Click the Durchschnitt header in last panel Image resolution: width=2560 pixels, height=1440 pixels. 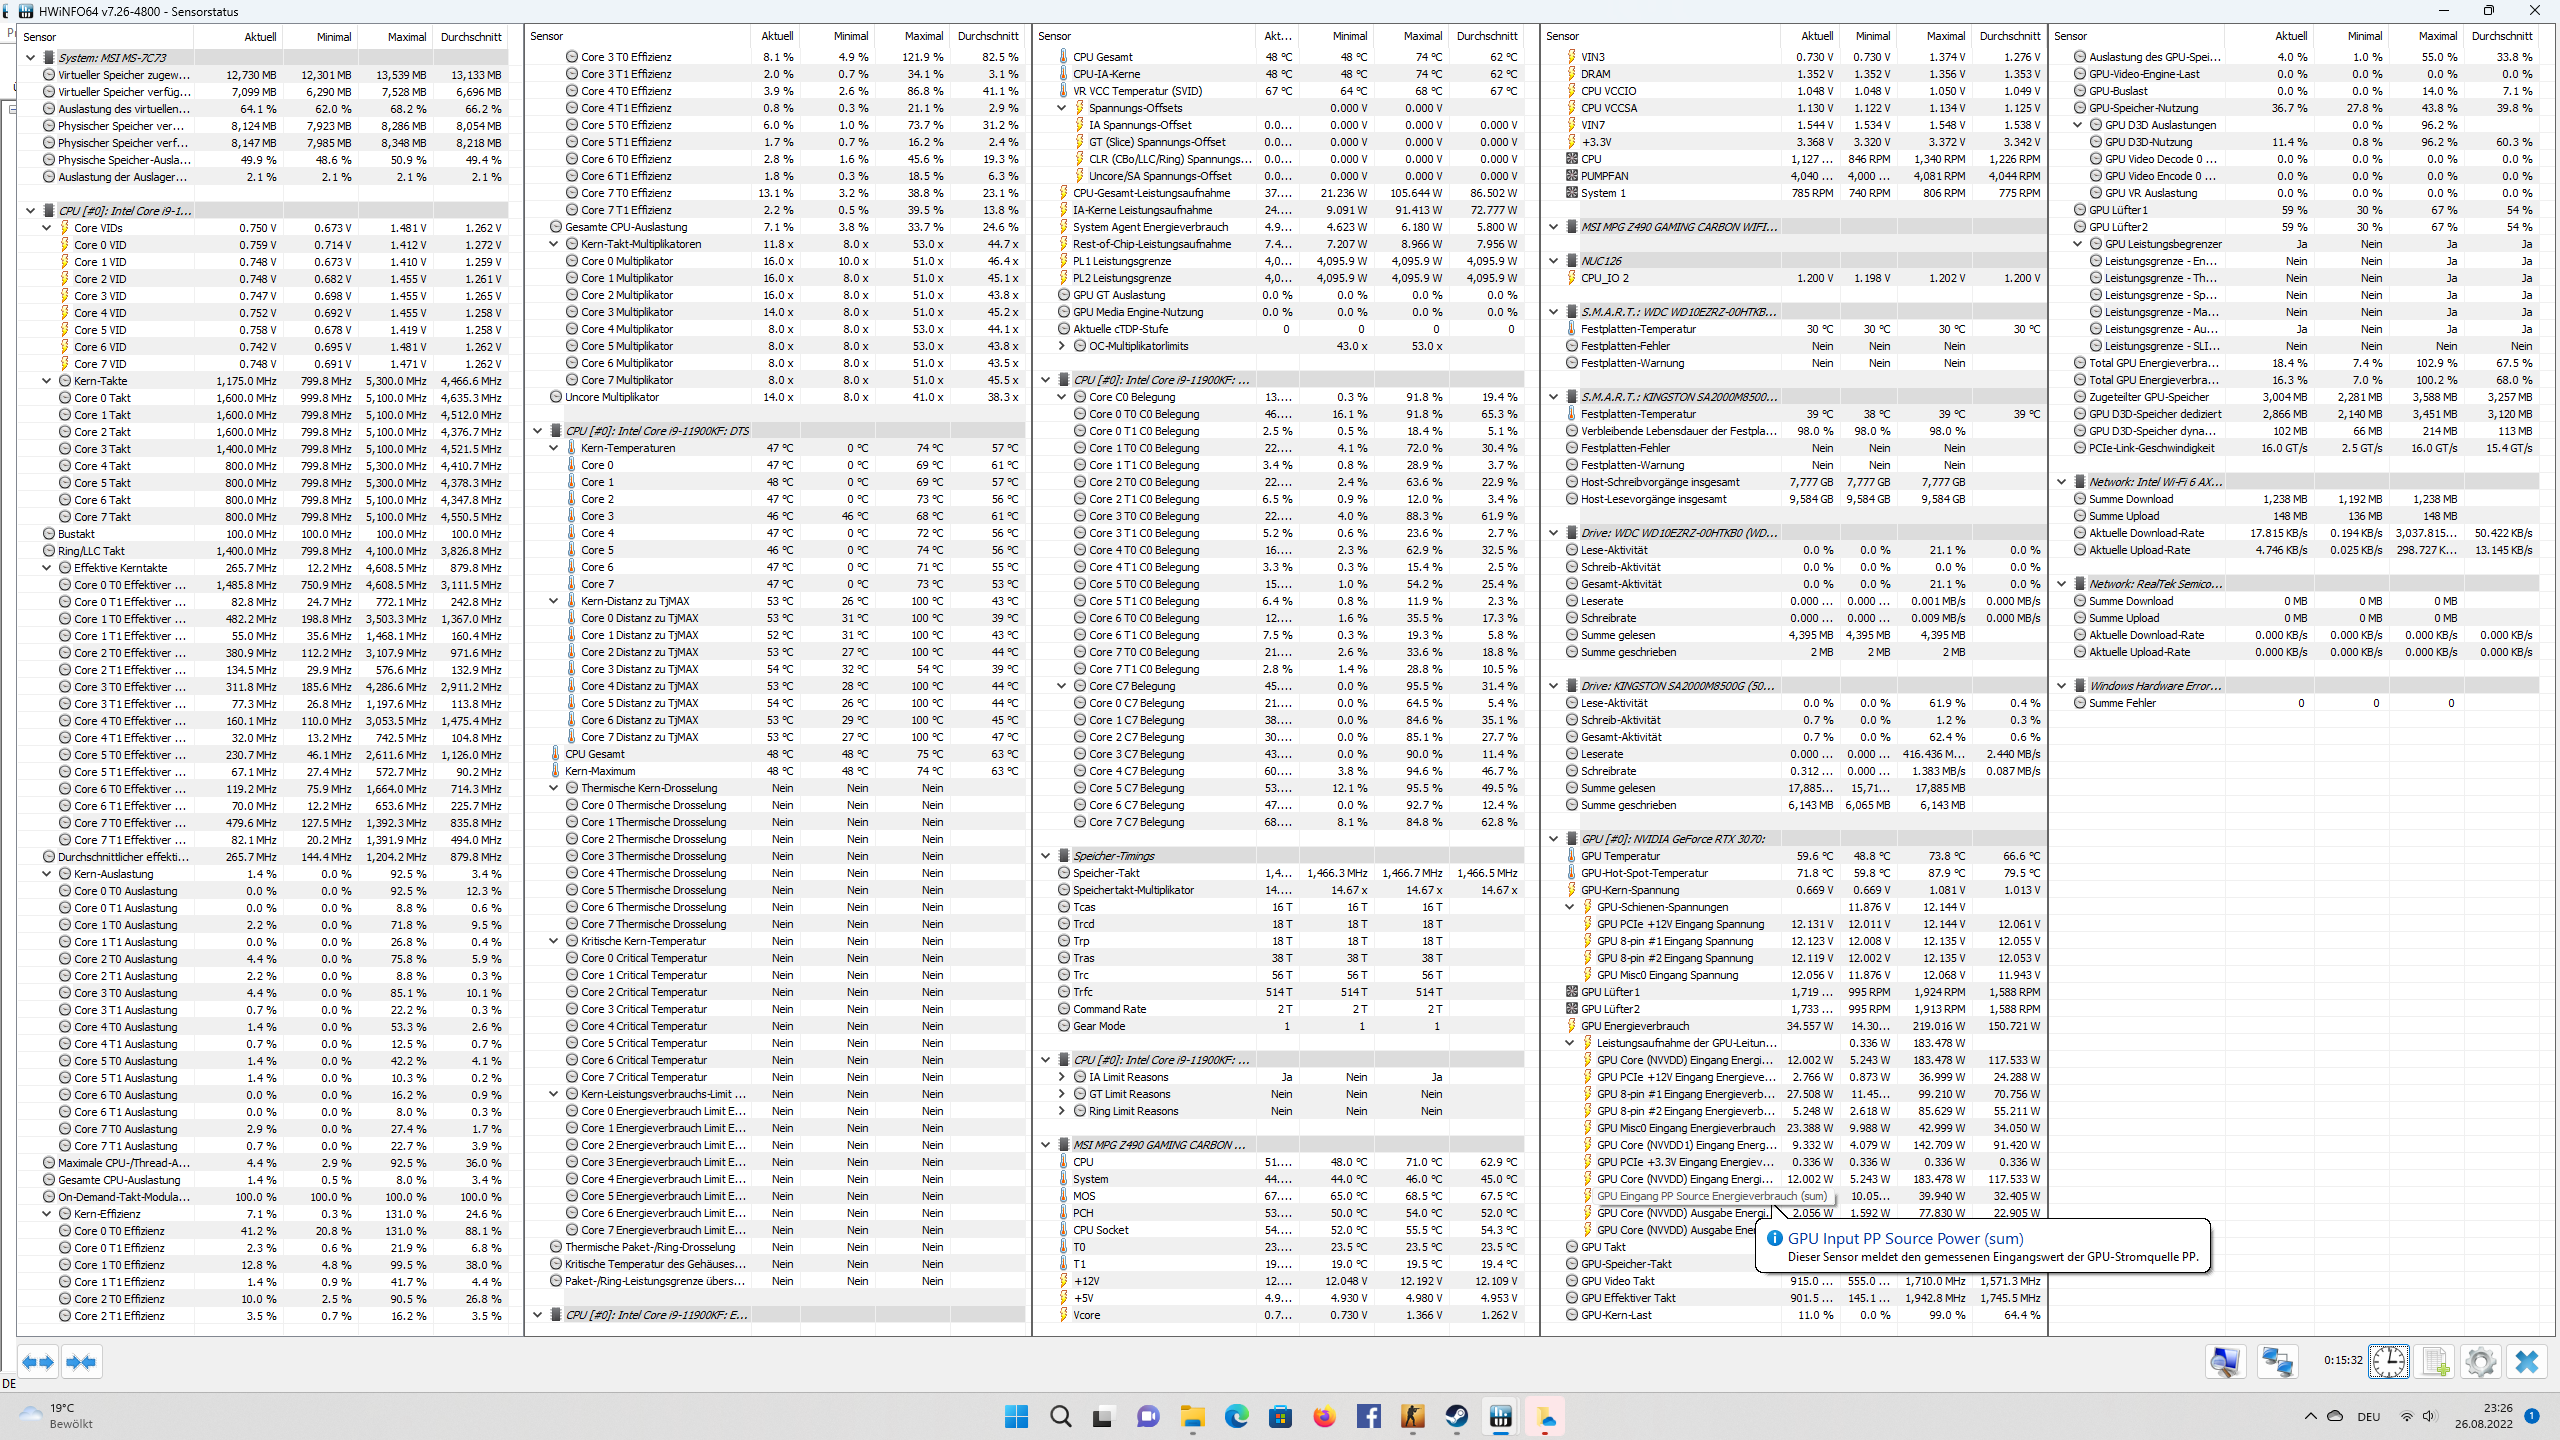(x=2501, y=37)
